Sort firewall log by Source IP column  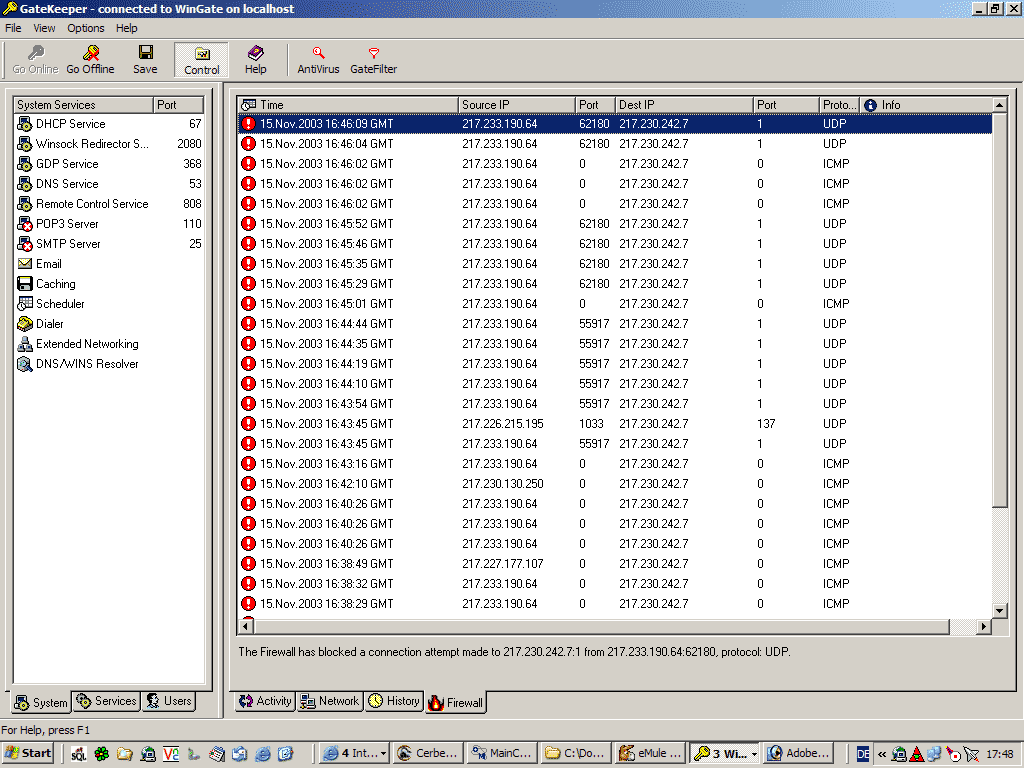click(x=517, y=104)
